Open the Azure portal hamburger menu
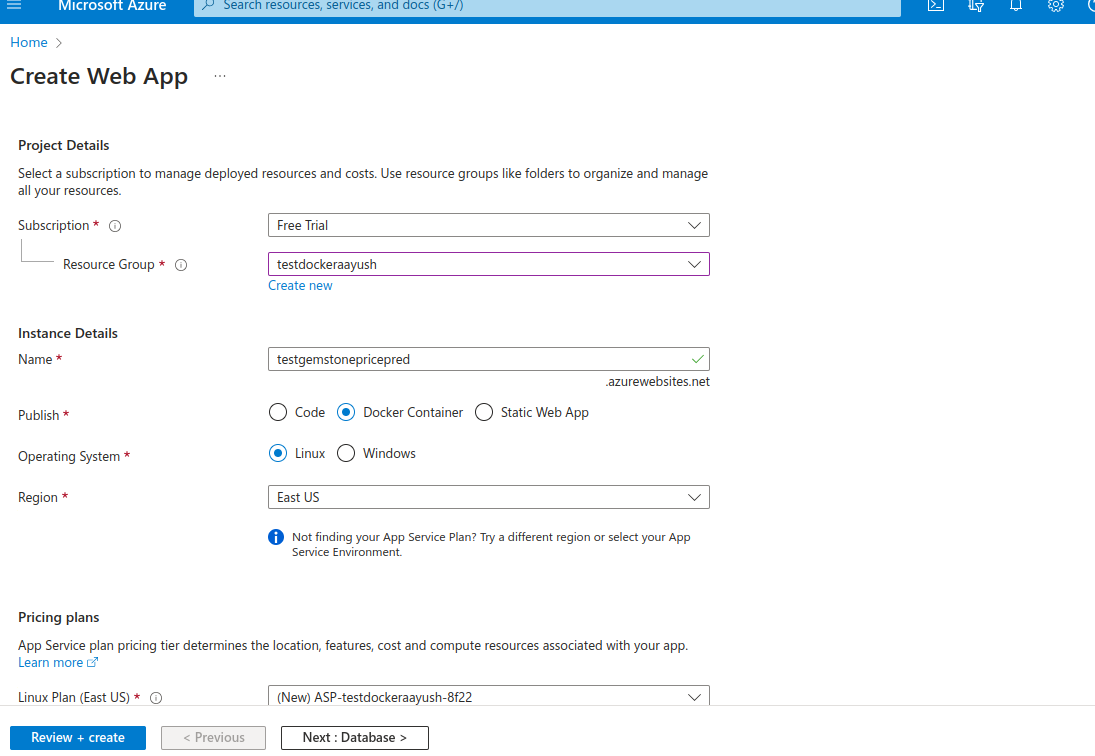The width and height of the screenshot is (1095, 756). (14, 5)
